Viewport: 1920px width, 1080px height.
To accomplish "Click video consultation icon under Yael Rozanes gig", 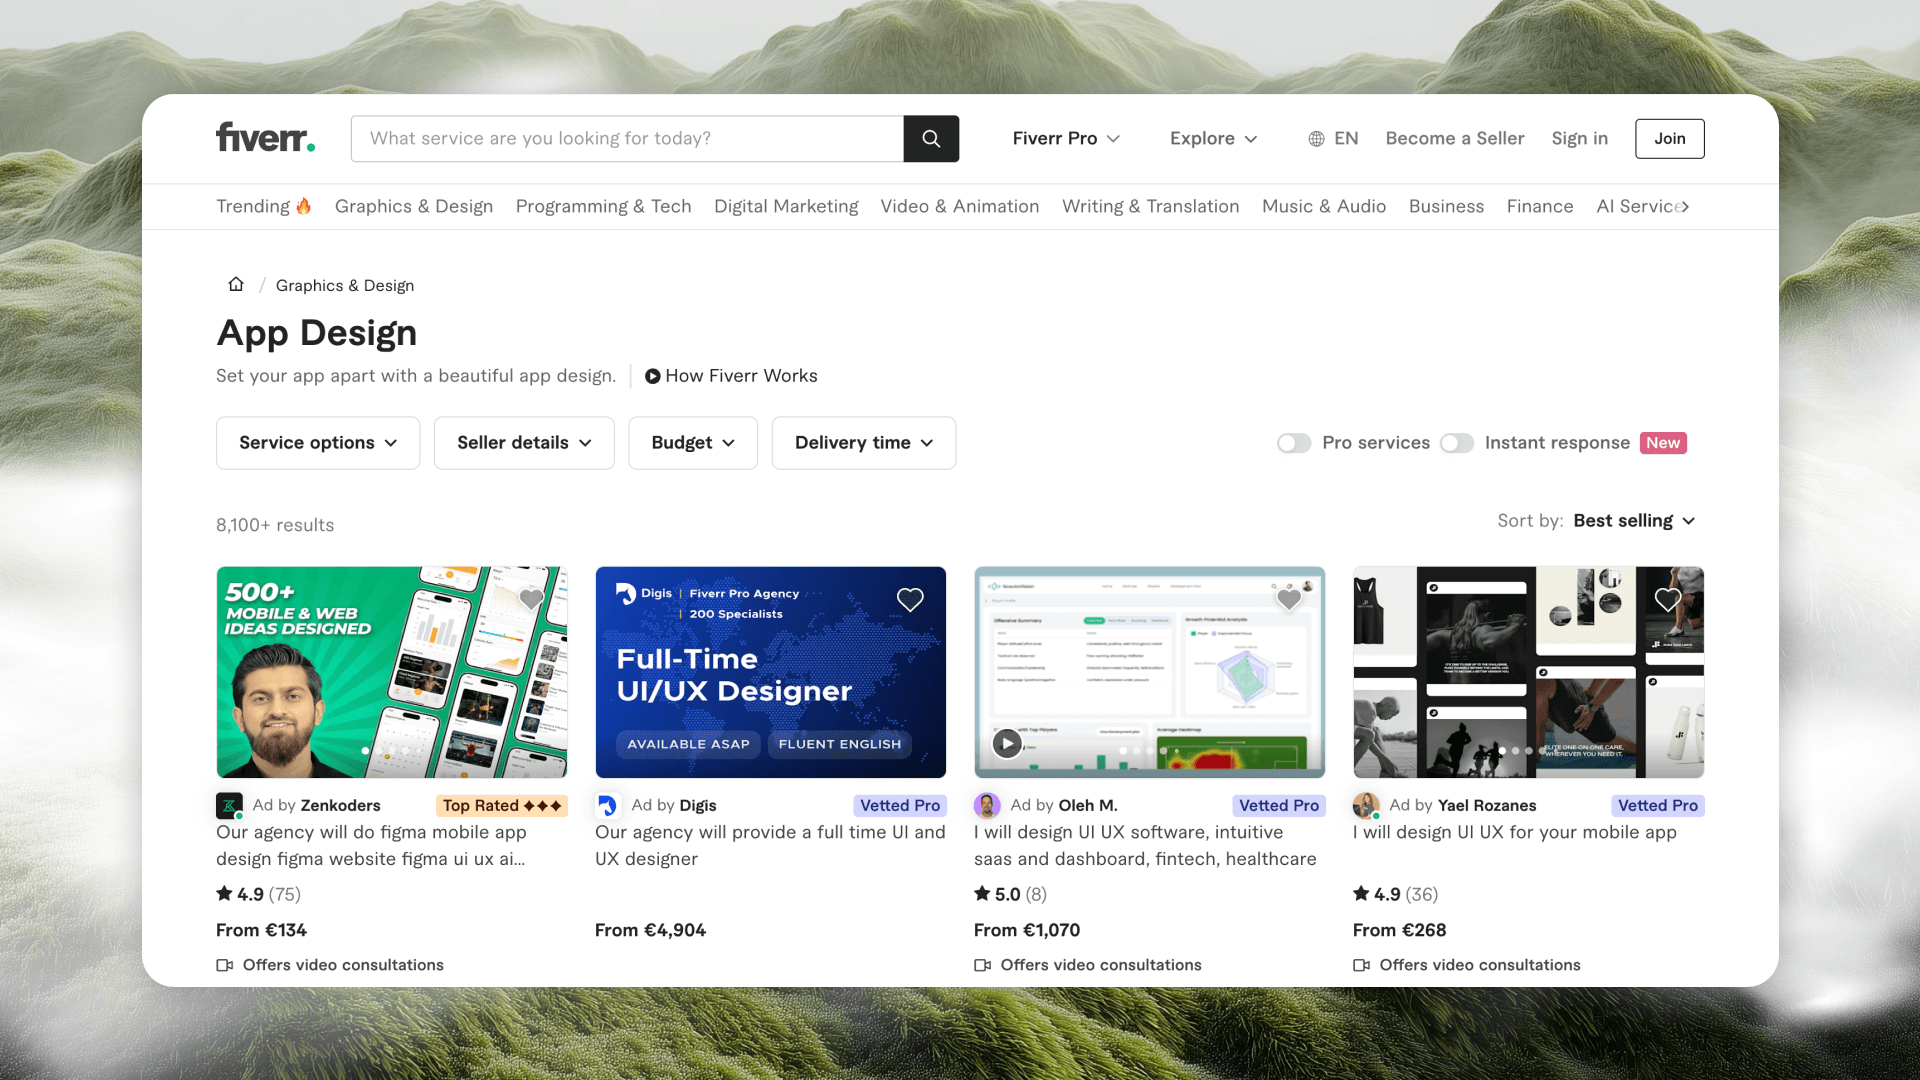I will tap(1362, 965).
